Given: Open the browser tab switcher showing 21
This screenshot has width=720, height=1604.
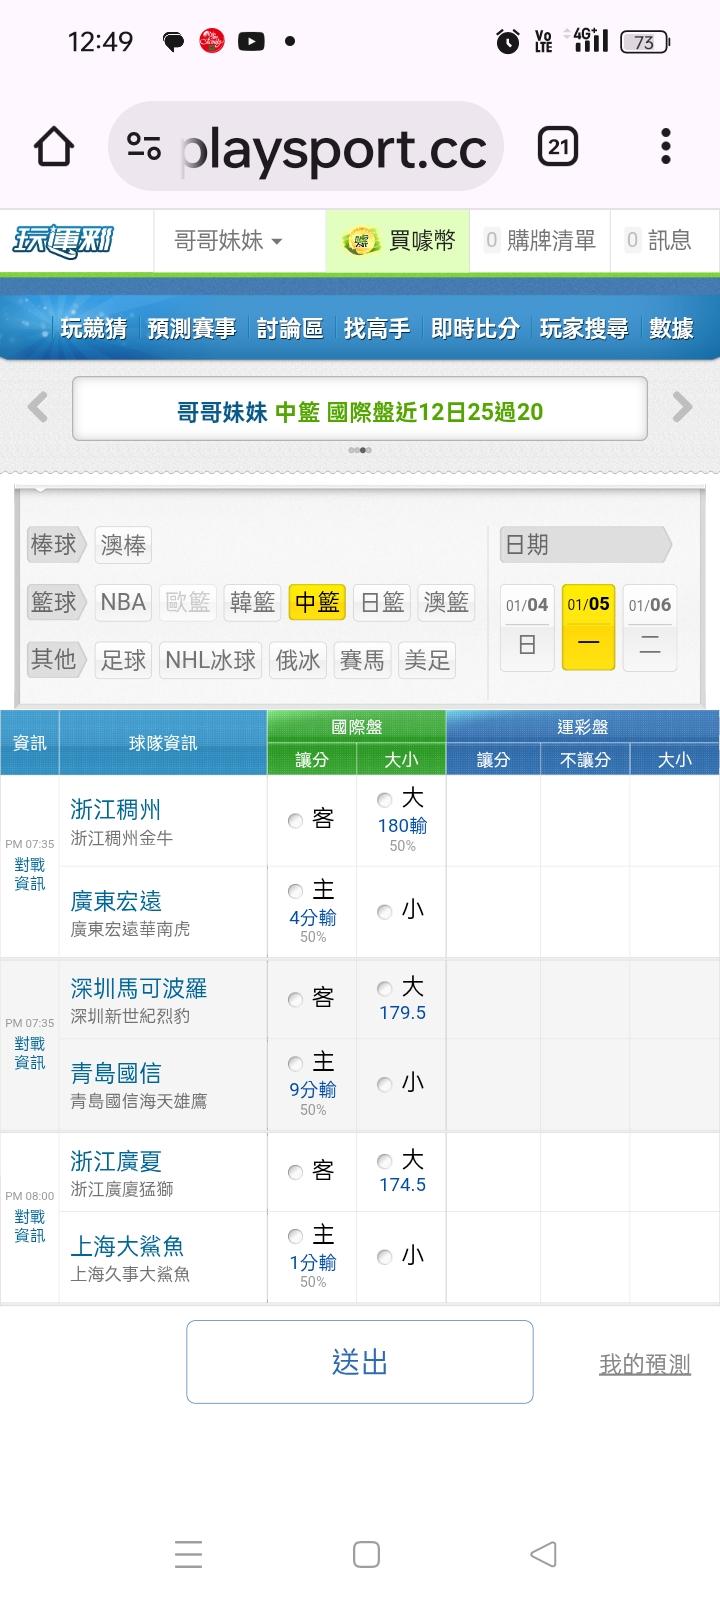Looking at the screenshot, I should (558, 148).
